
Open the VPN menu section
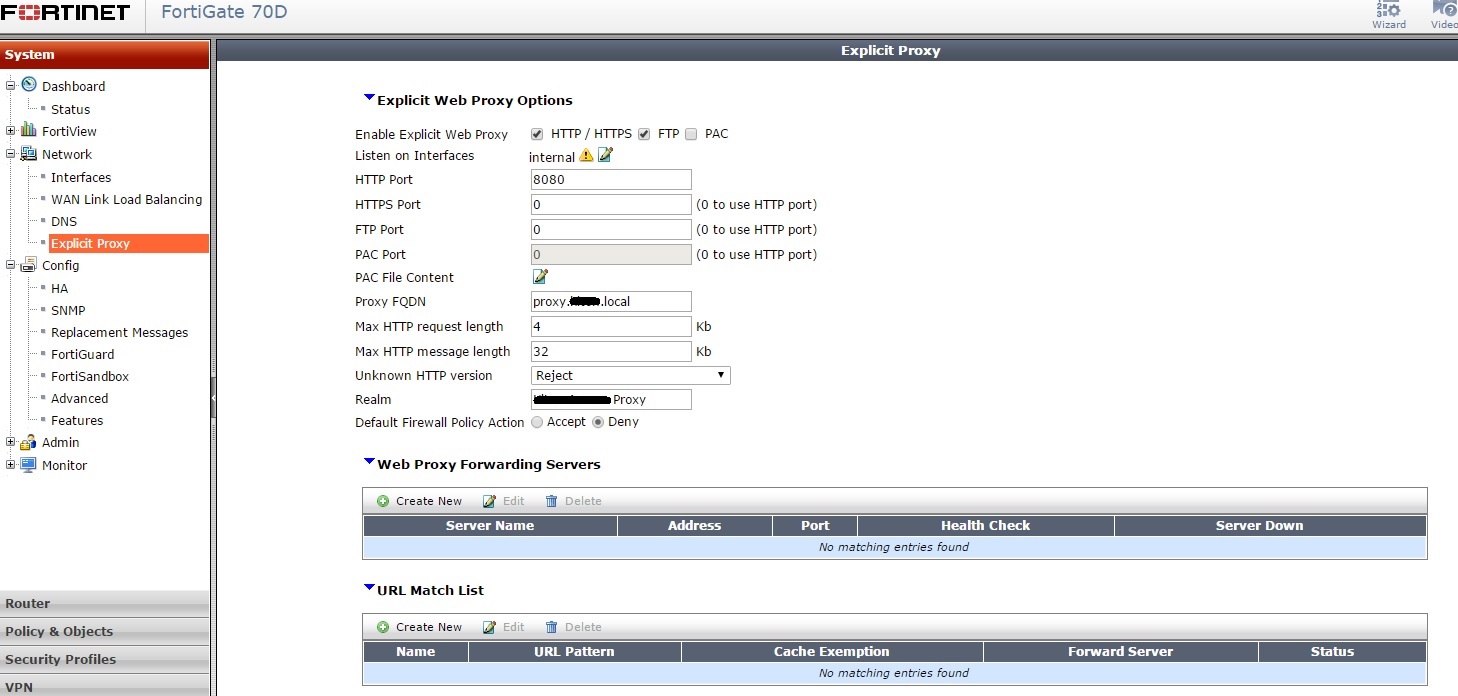tap(105, 686)
